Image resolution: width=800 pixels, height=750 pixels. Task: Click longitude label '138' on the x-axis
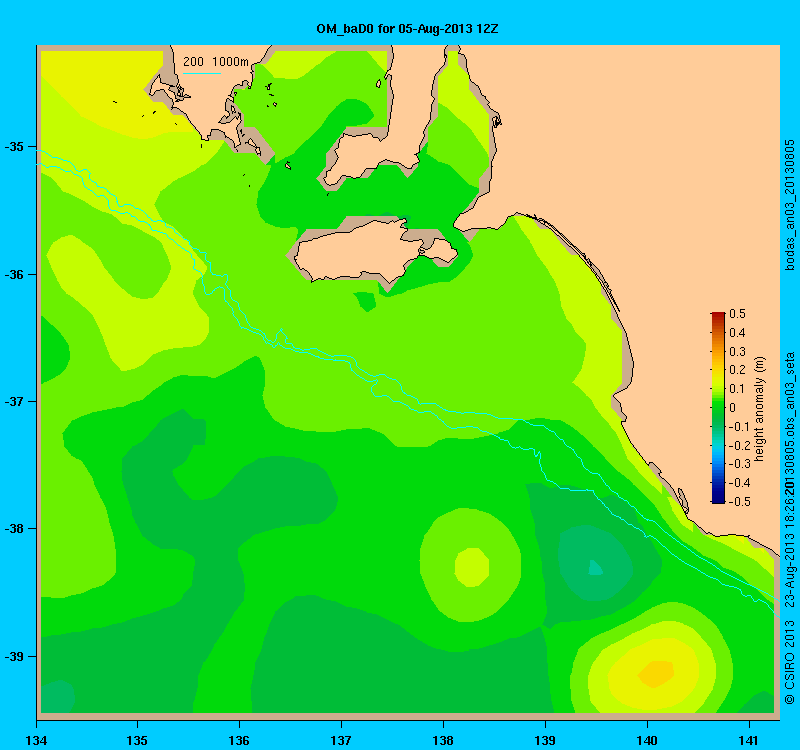click(x=443, y=740)
